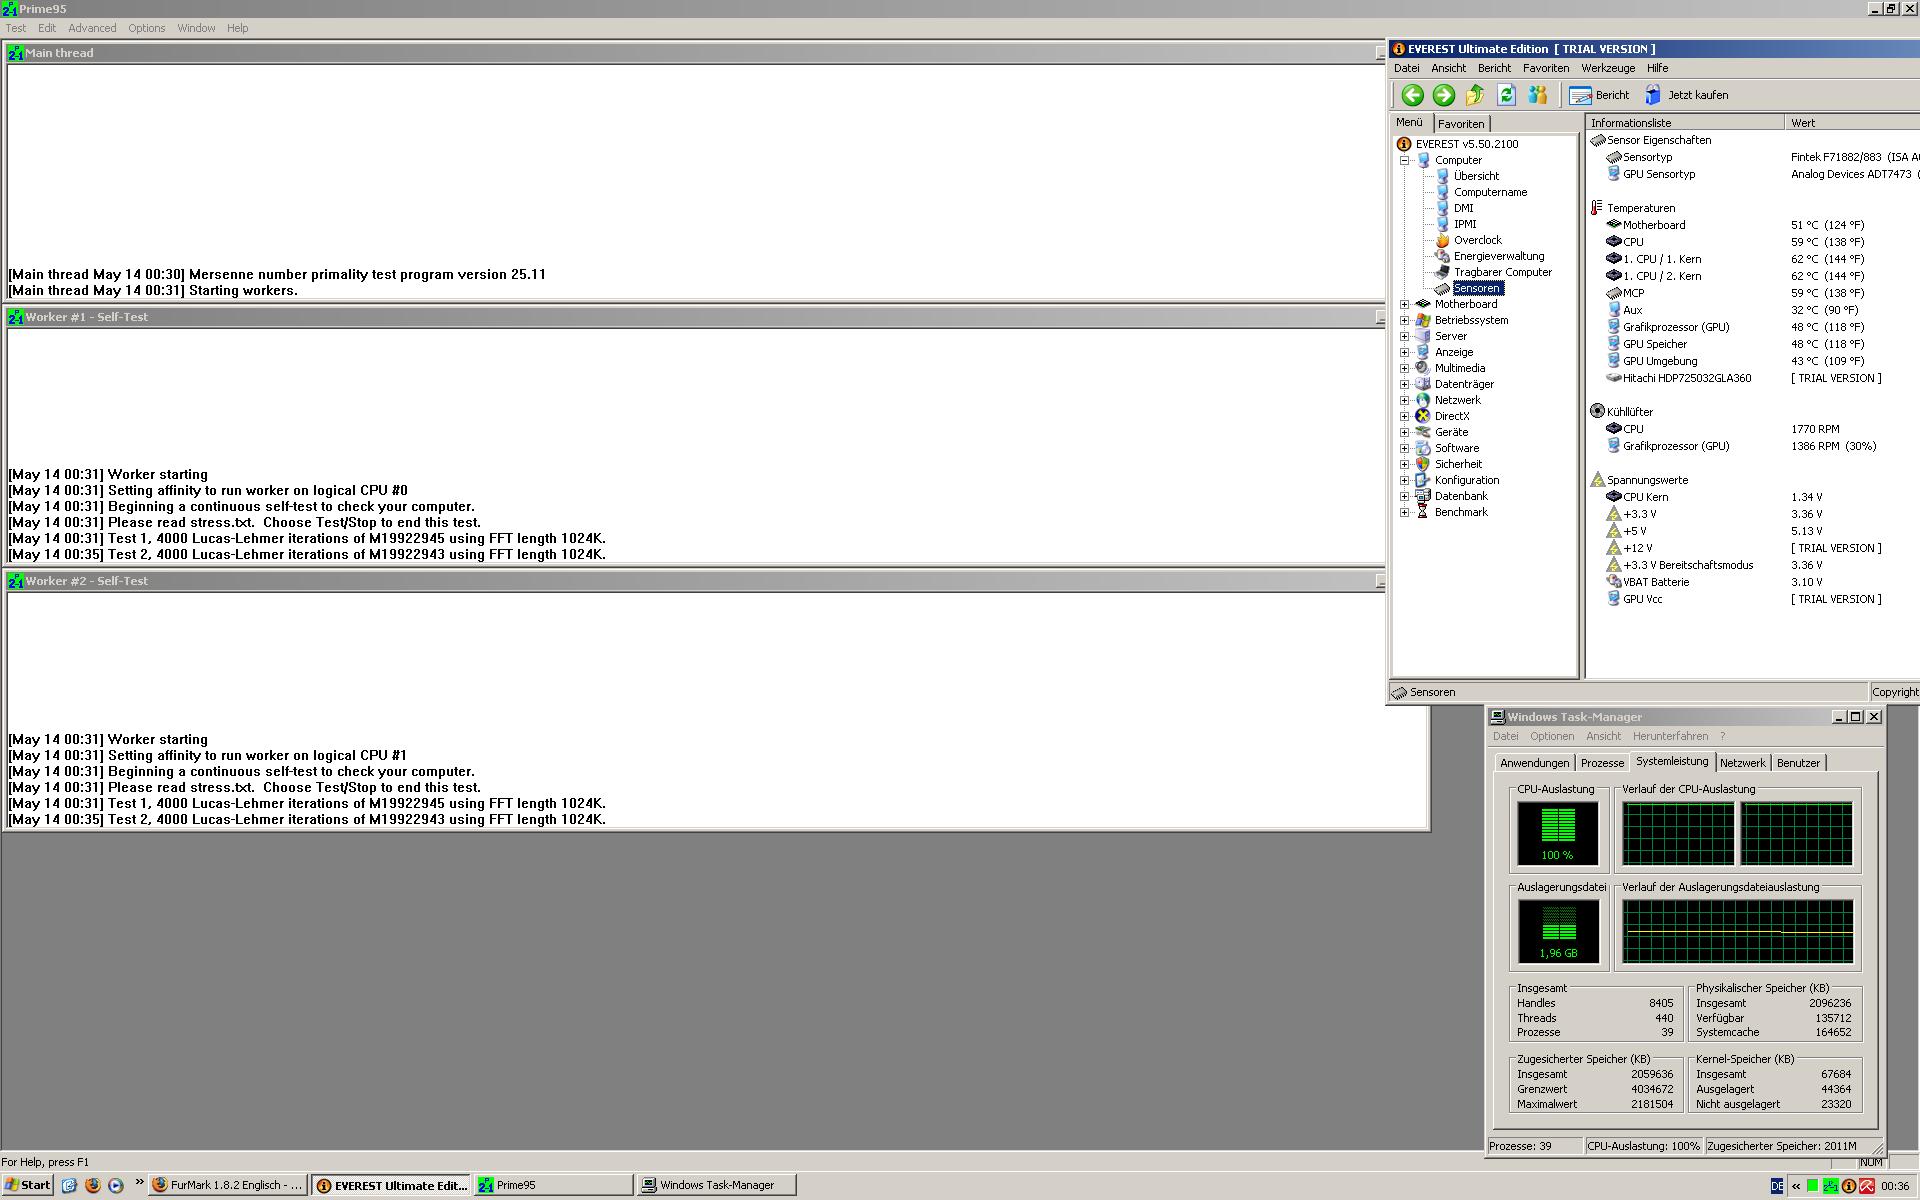Select the Übersicht tree item
This screenshot has height=1200, width=1920.
[1476, 176]
